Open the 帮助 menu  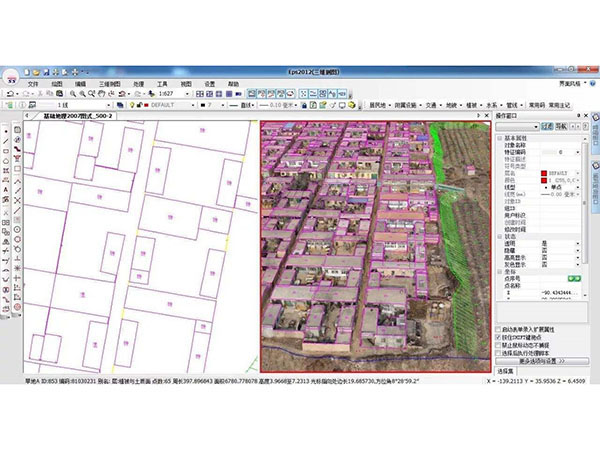coord(233,84)
